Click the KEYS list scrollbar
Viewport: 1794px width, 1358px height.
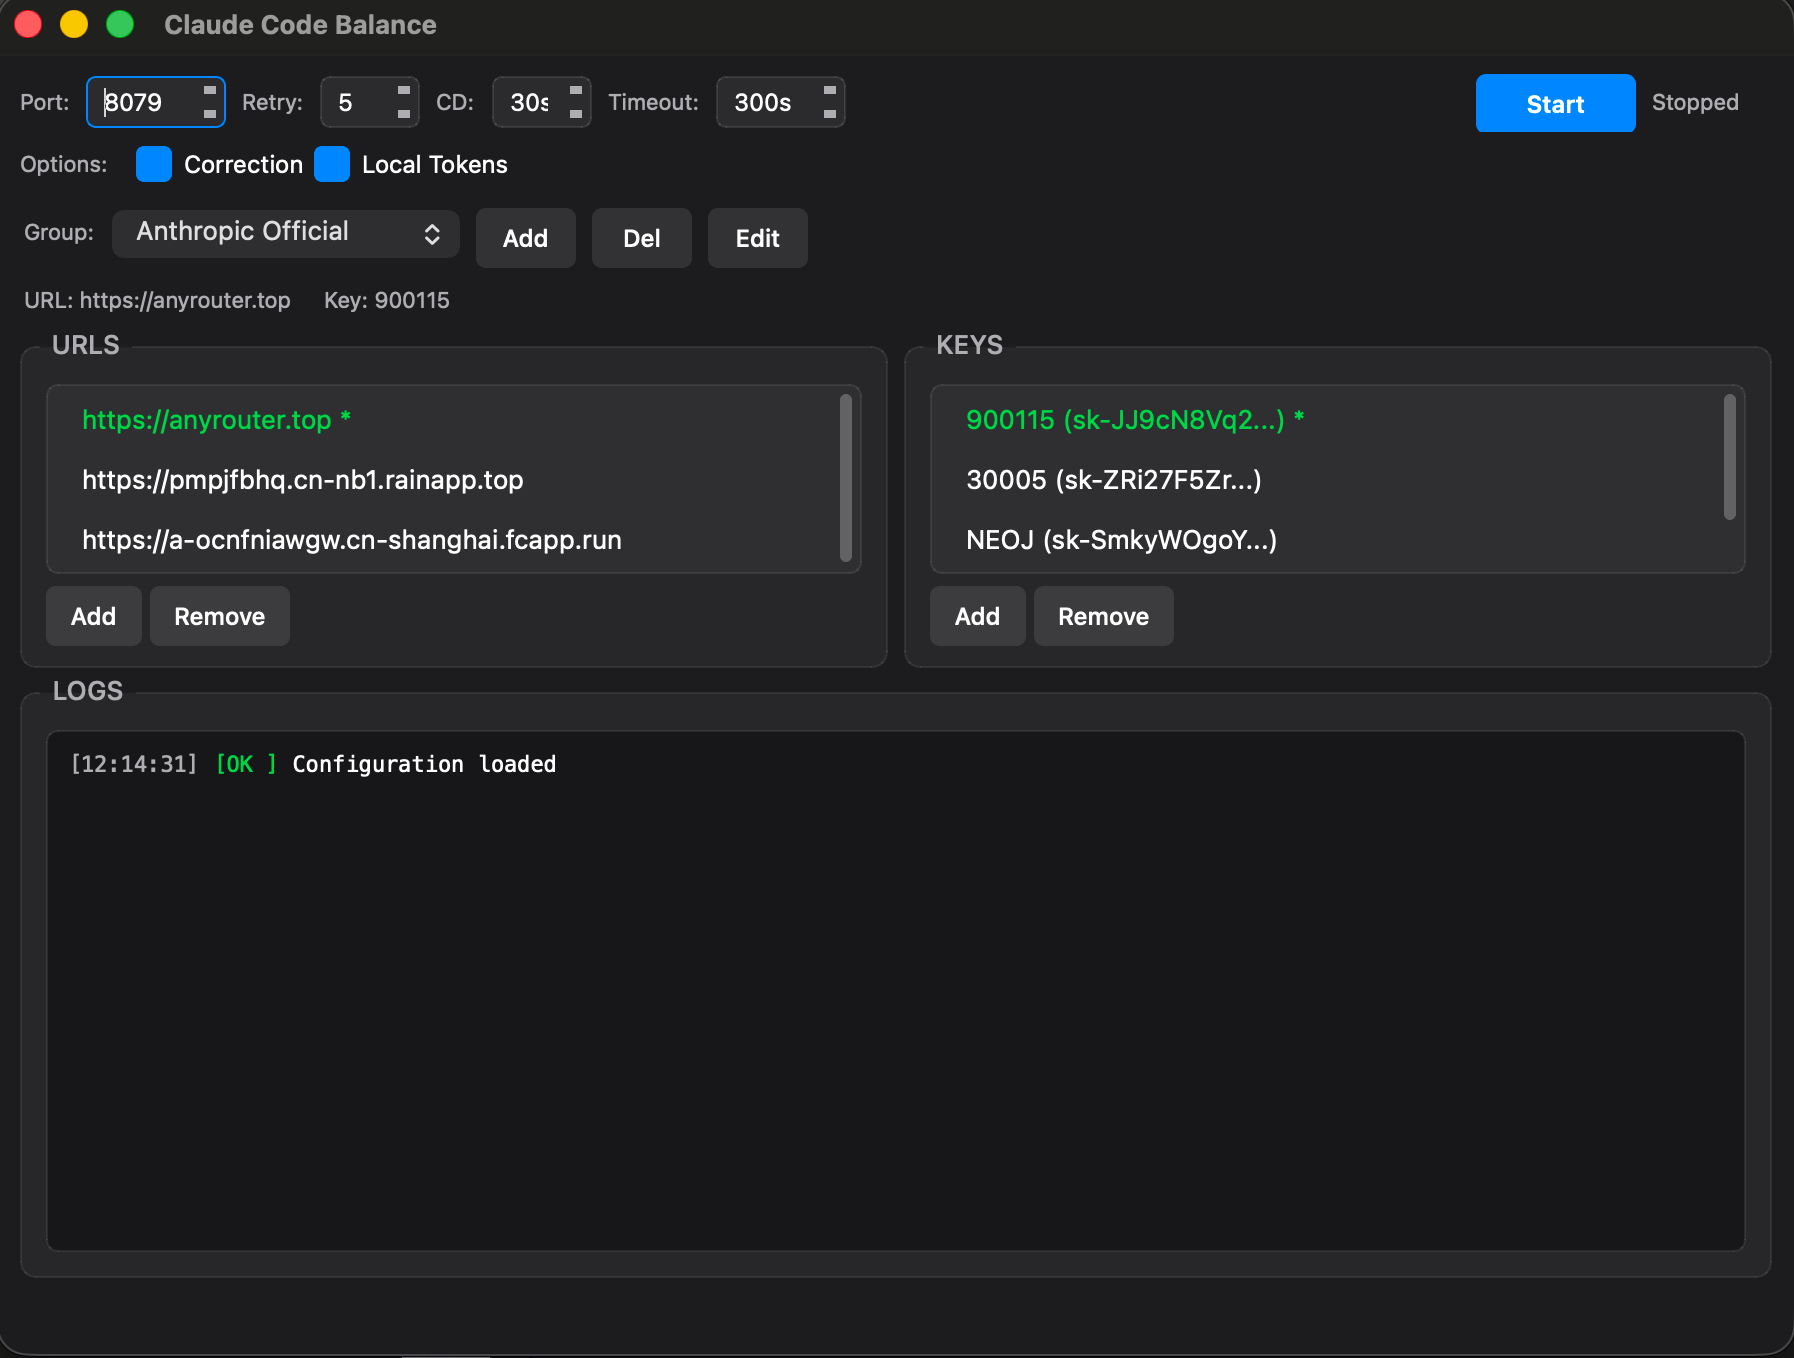point(1729,457)
